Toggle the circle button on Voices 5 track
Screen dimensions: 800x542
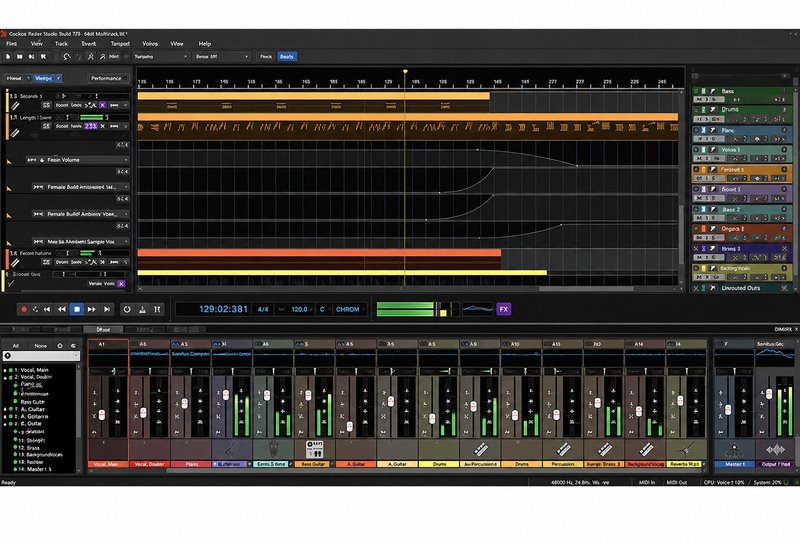pyautogui.click(x=696, y=150)
